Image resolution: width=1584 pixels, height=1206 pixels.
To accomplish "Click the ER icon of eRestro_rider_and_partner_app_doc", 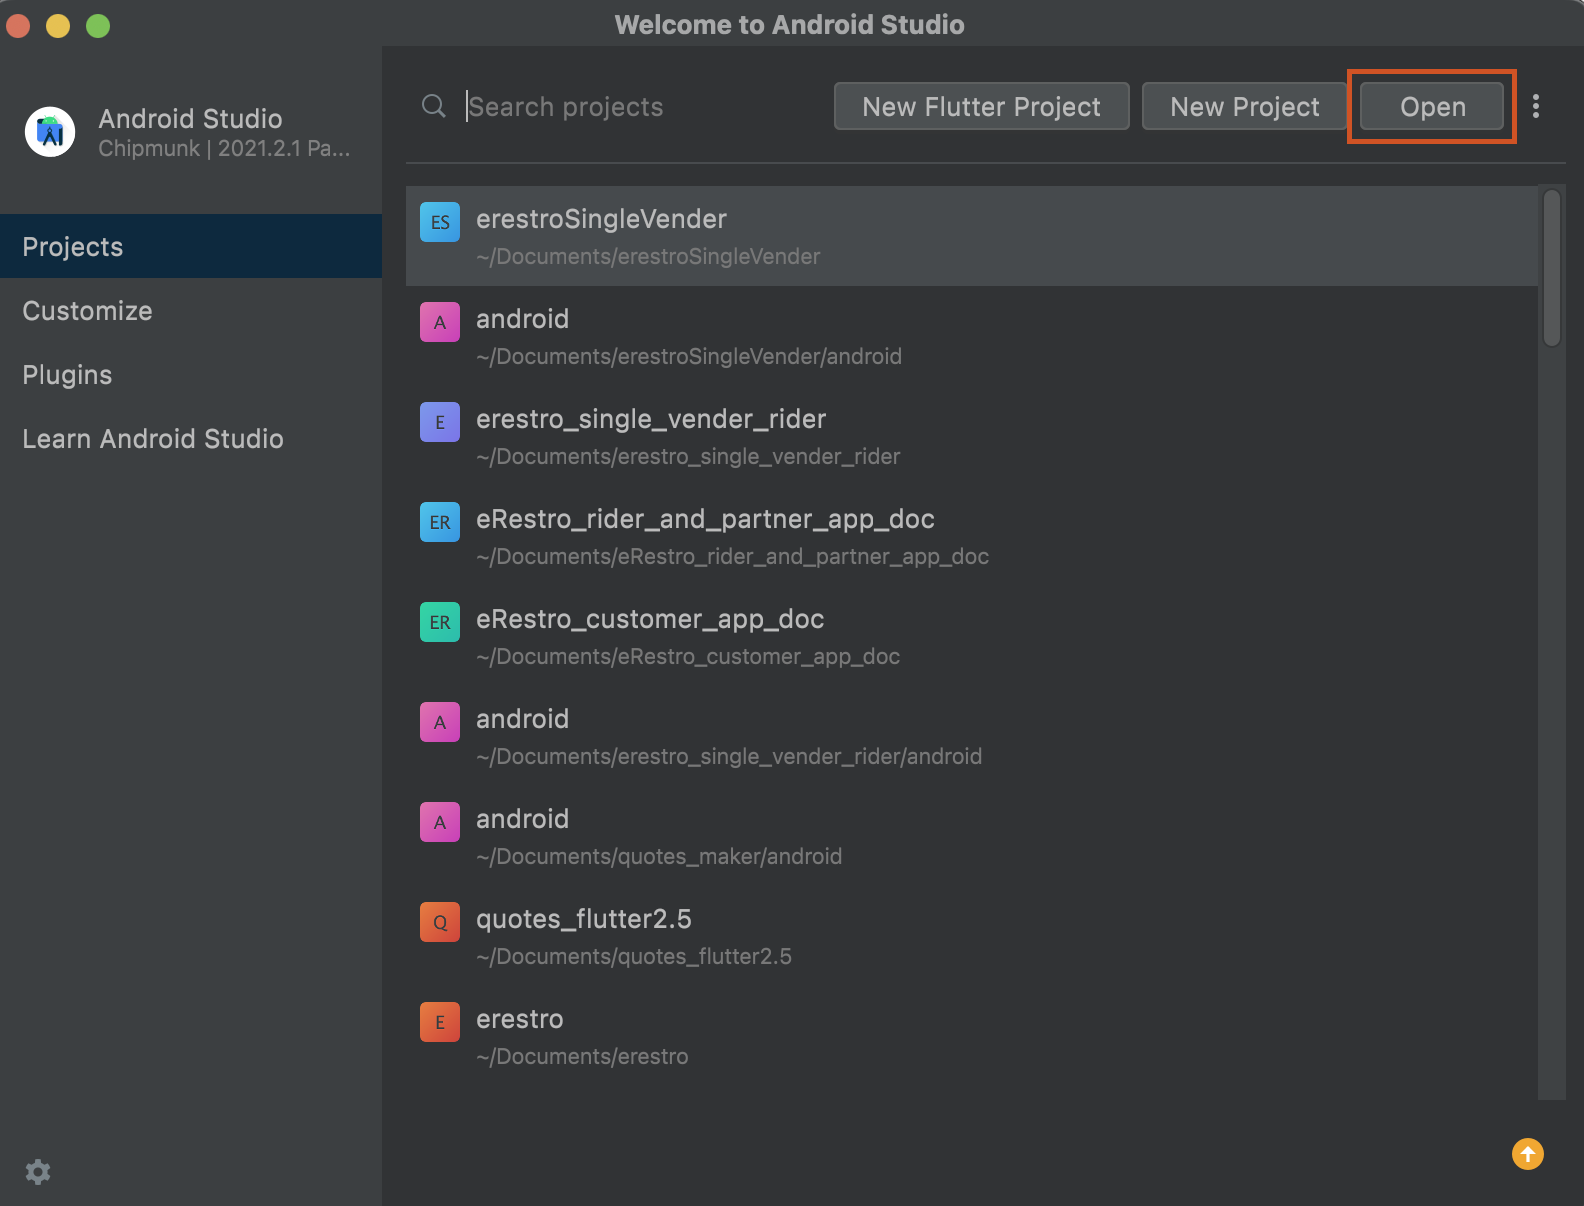I will 440,522.
